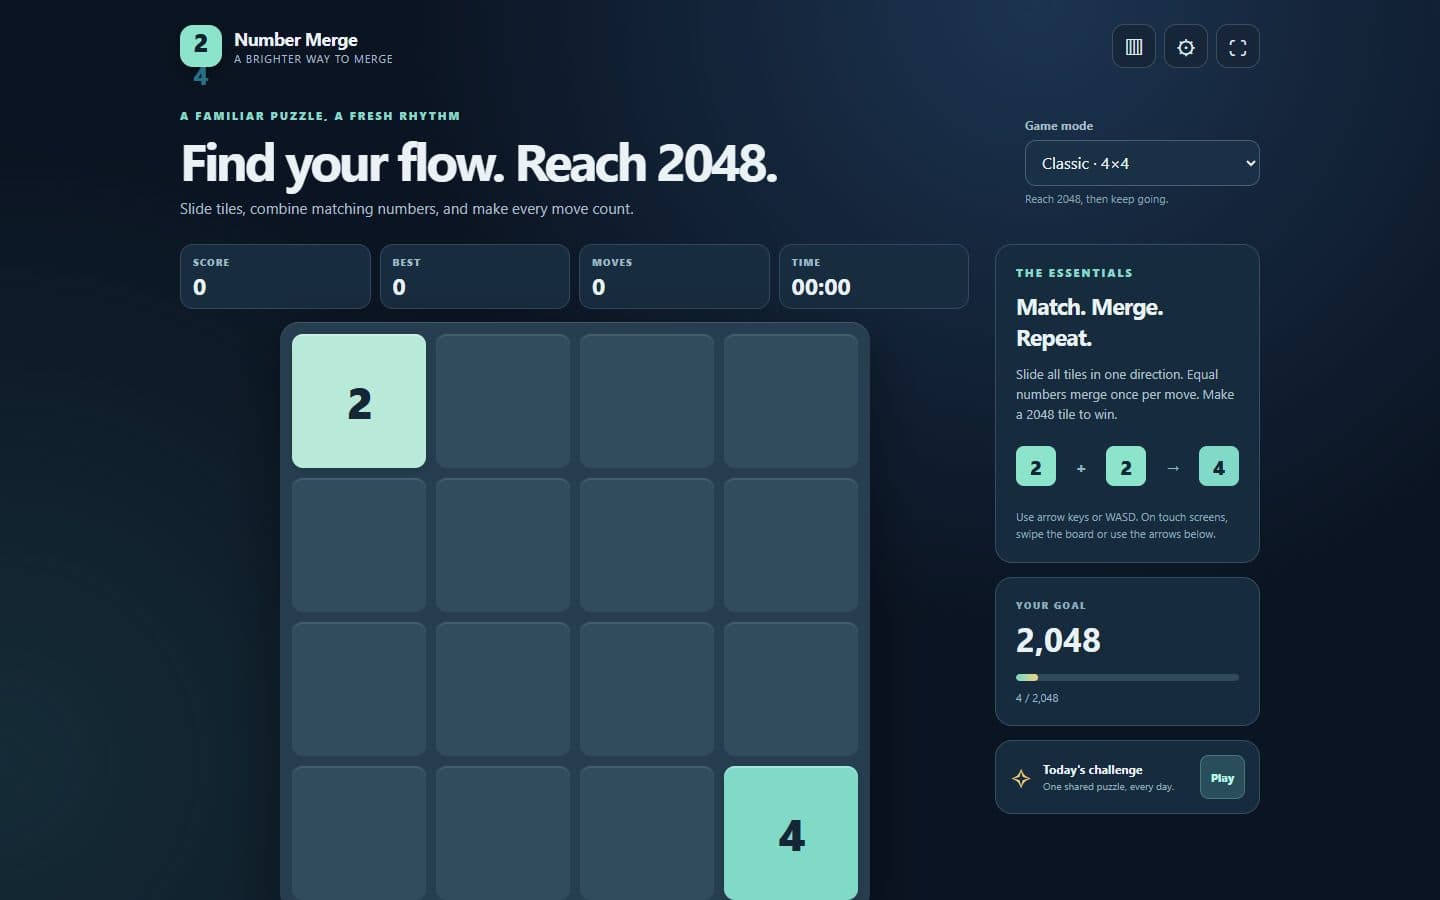Click the "Use arrow keys or WASD" instructions

click(x=1122, y=526)
